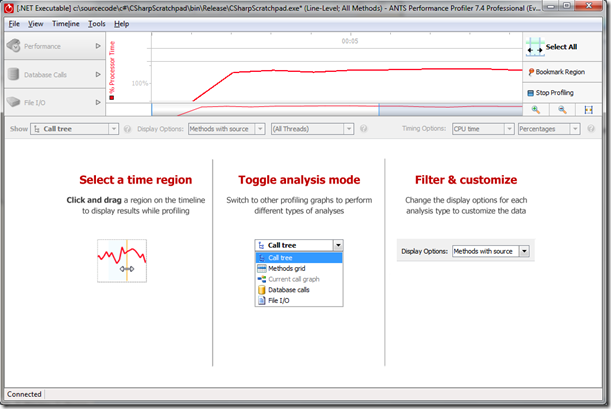
Task: Click the Database Calls cylinder icon
Action: pos(14,74)
